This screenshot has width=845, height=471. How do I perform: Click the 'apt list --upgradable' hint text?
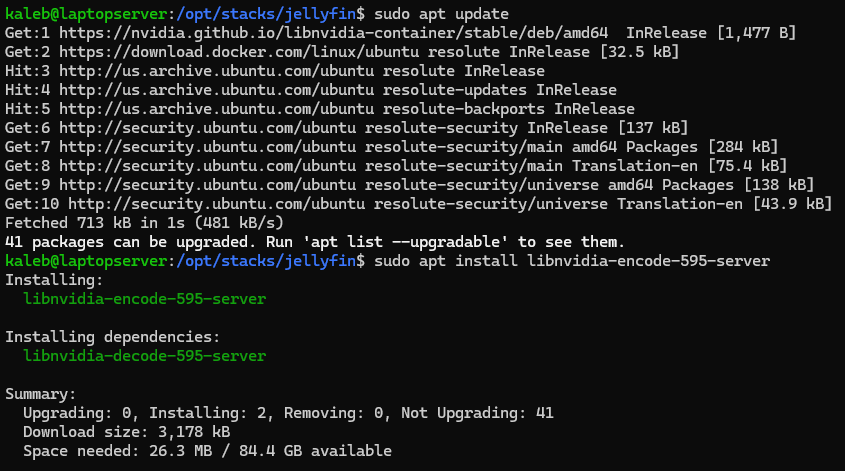coord(405,242)
